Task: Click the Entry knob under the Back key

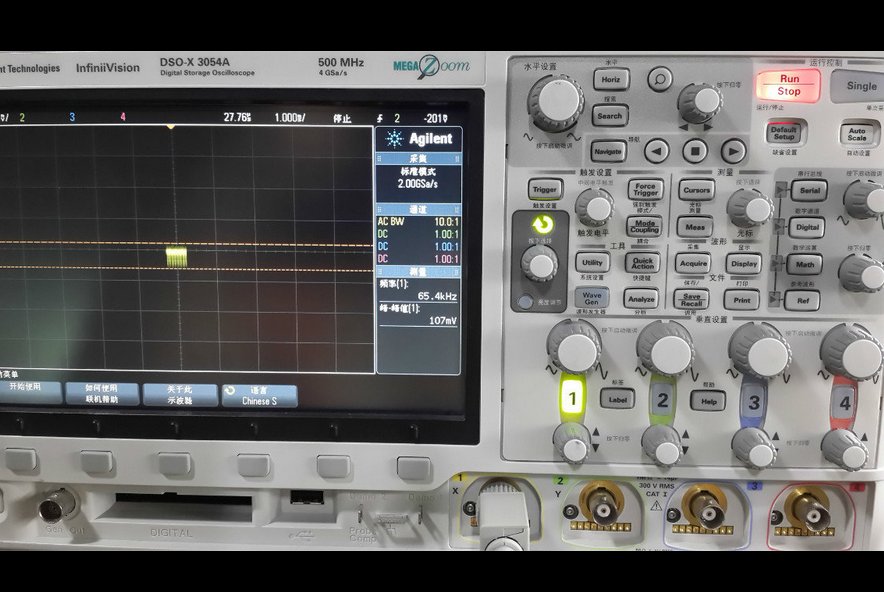Action: [540, 264]
